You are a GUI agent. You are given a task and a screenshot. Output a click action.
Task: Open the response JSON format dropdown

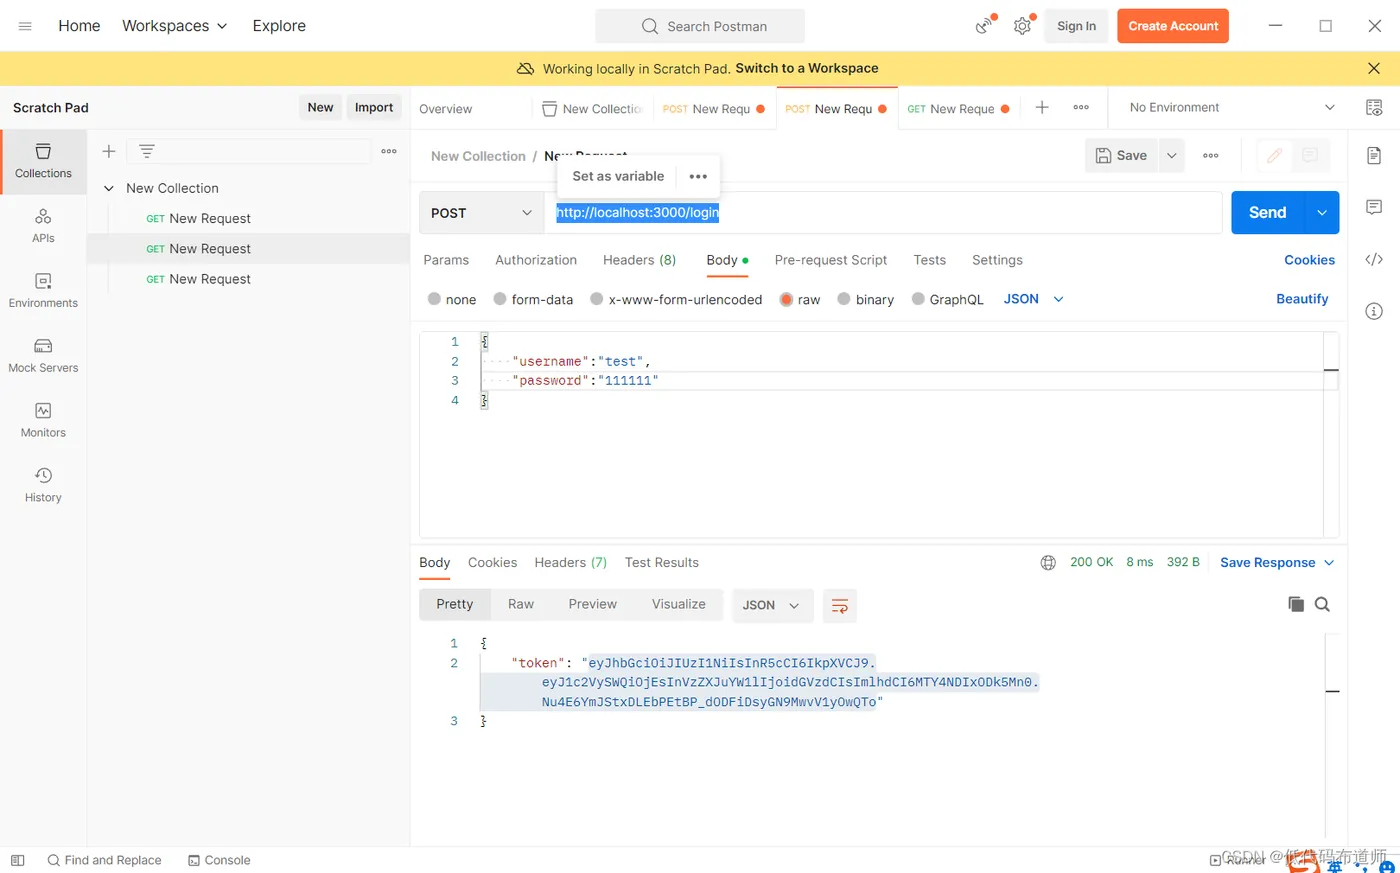tap(771, 605)
